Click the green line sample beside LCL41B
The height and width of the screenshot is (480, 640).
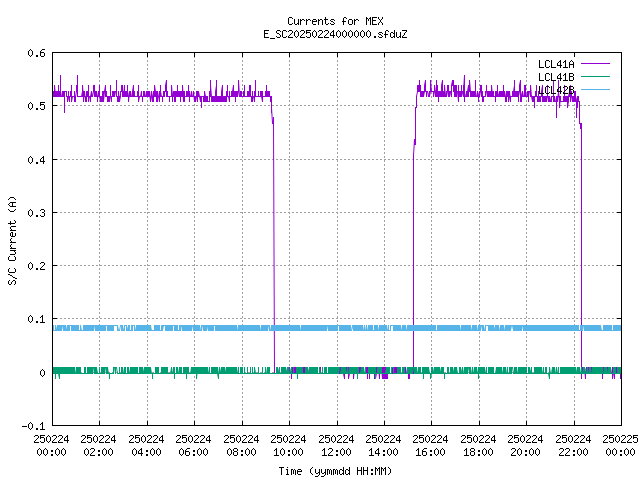click(595, 76)
